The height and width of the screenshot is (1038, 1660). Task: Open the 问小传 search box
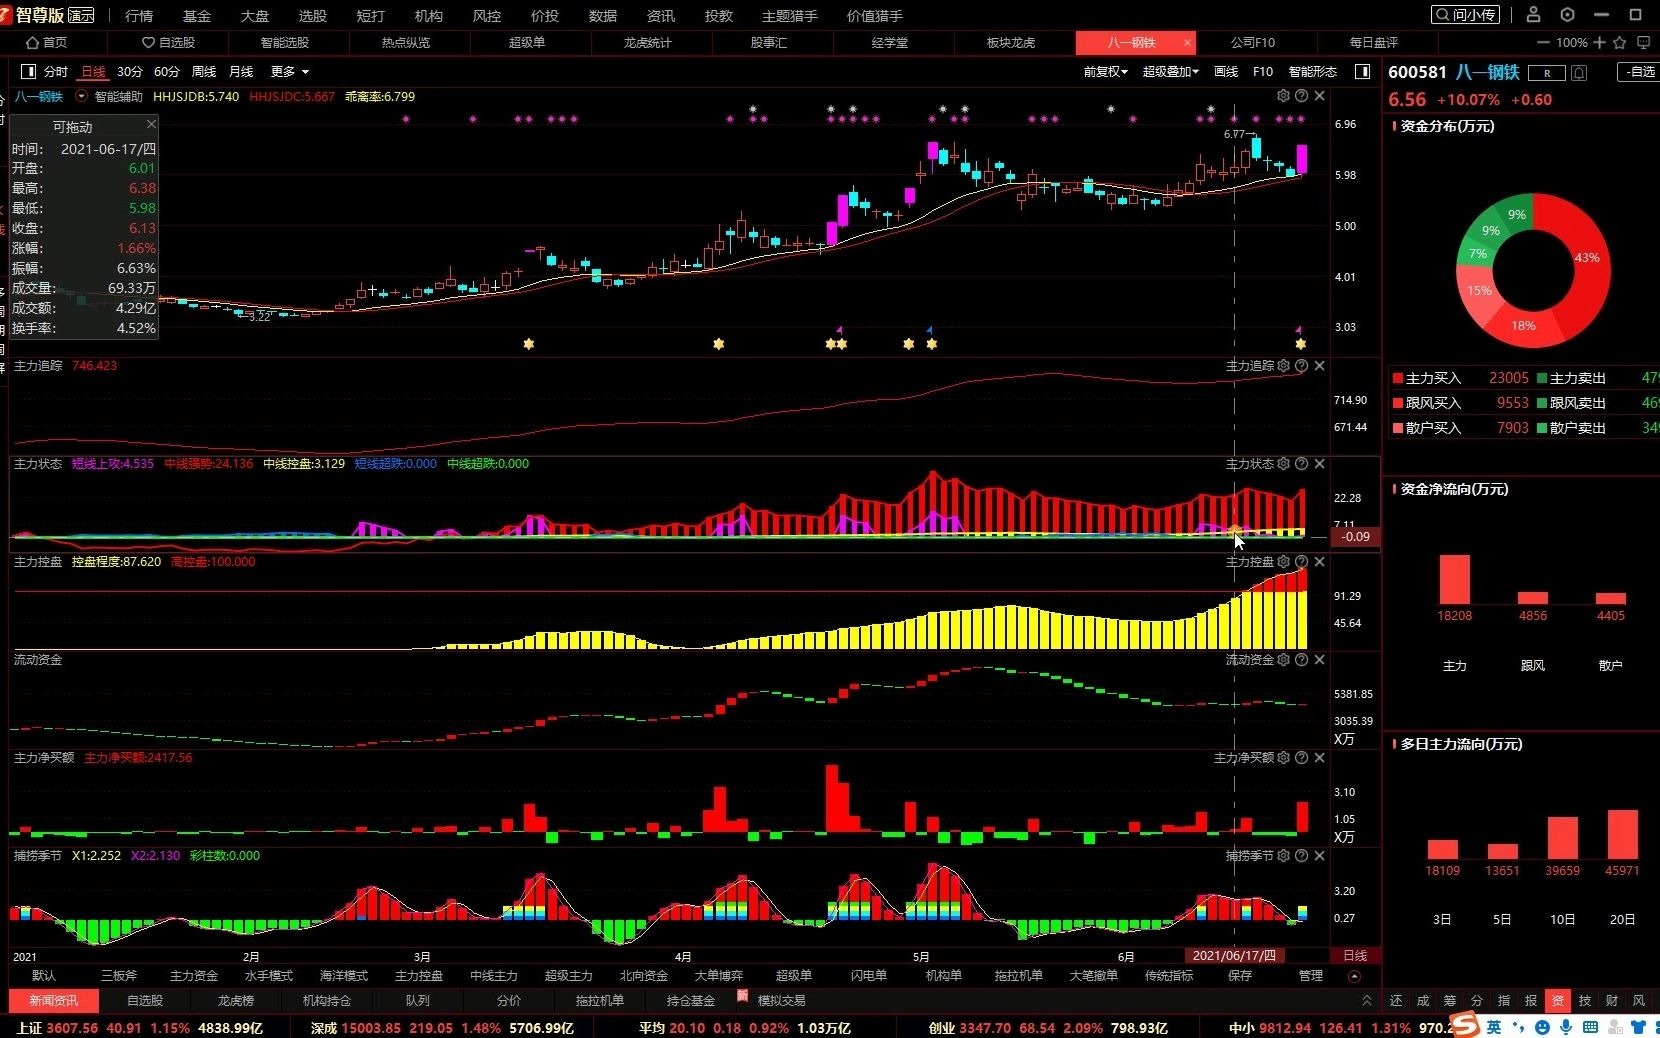[x=1465, y=15]
